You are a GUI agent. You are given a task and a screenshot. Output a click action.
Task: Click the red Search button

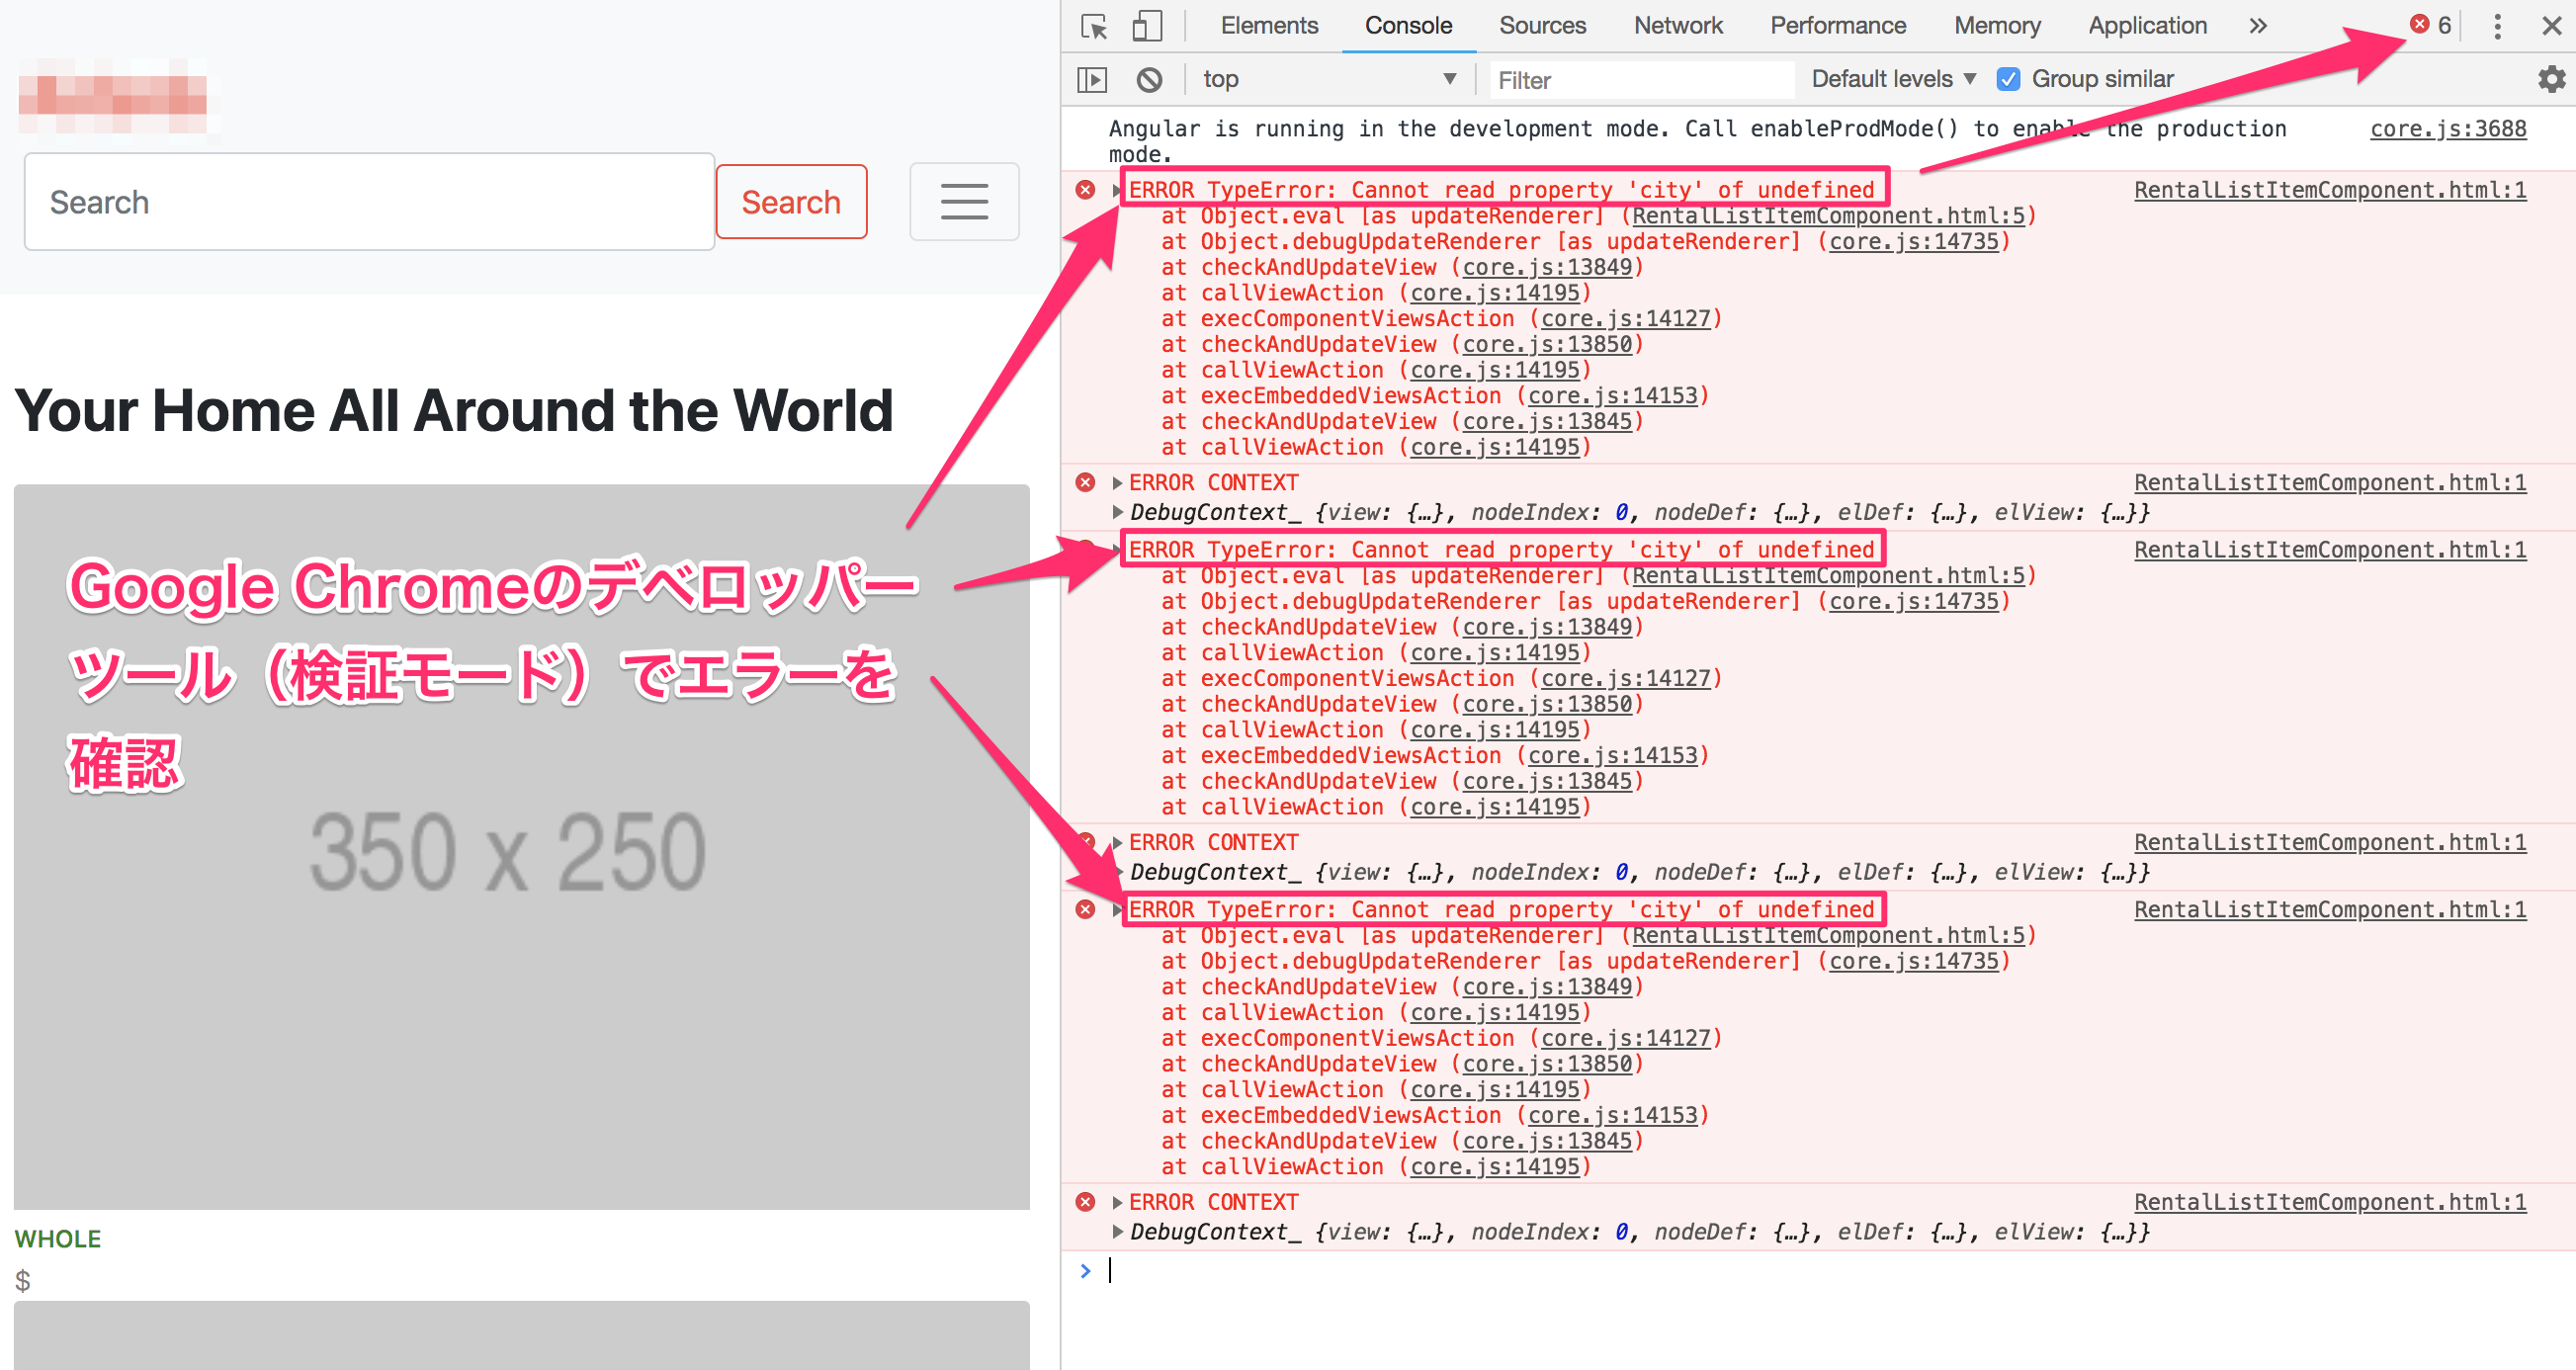click(791, 202)
